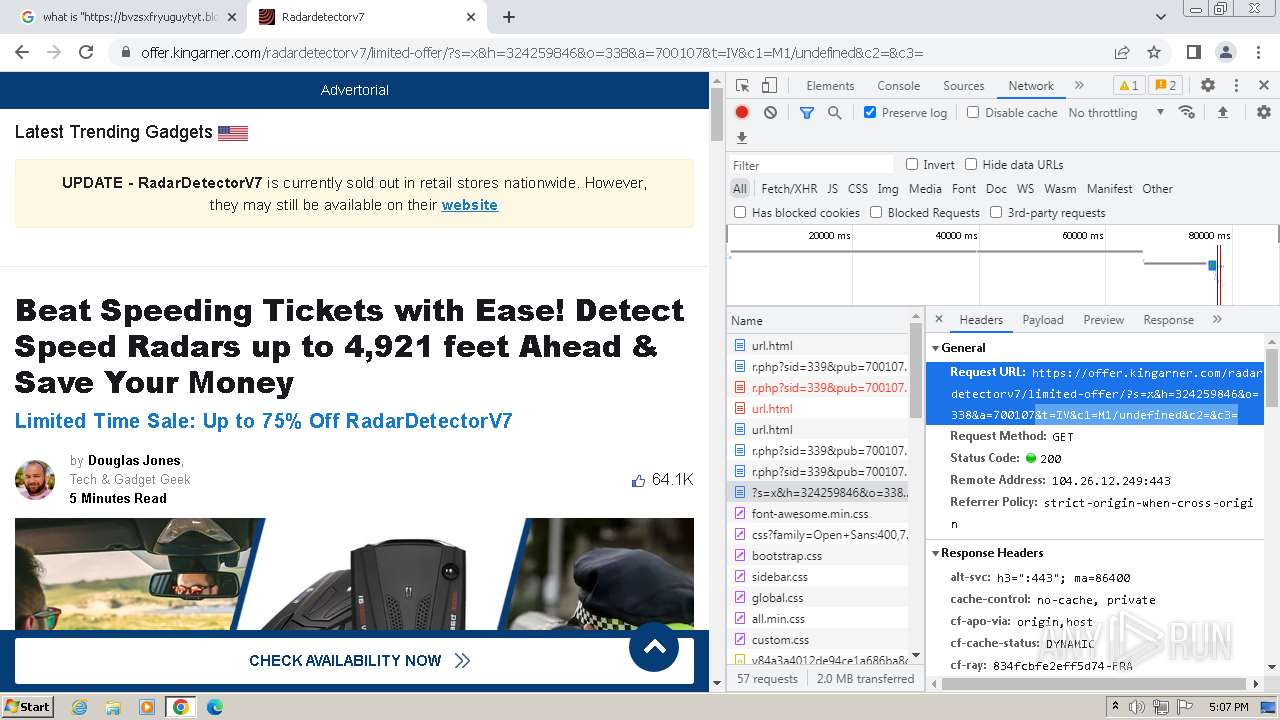Viewport: 1280px width, 720px height.
Task: Check the Invert filter option
Action: 912,164
